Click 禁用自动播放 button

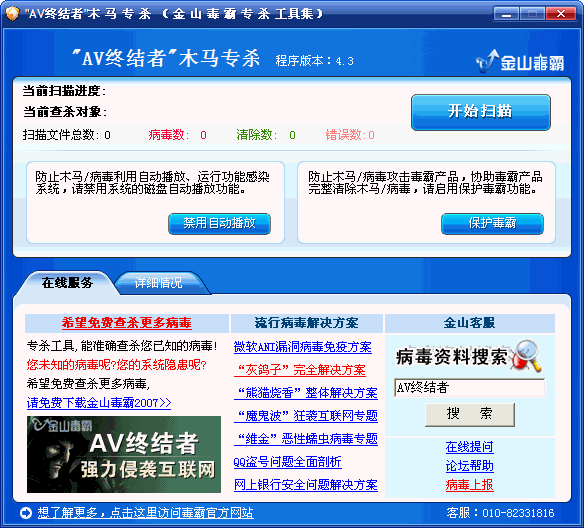click(x=219, y=223)
